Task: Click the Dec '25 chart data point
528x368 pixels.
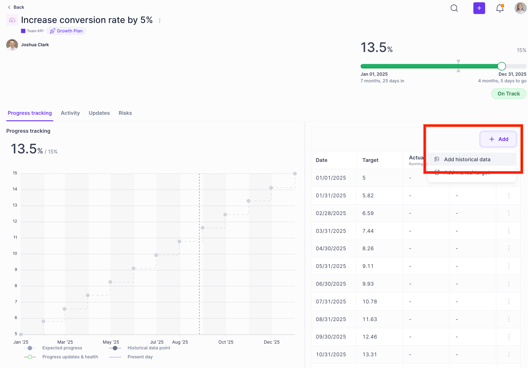Action: [271, 188]
